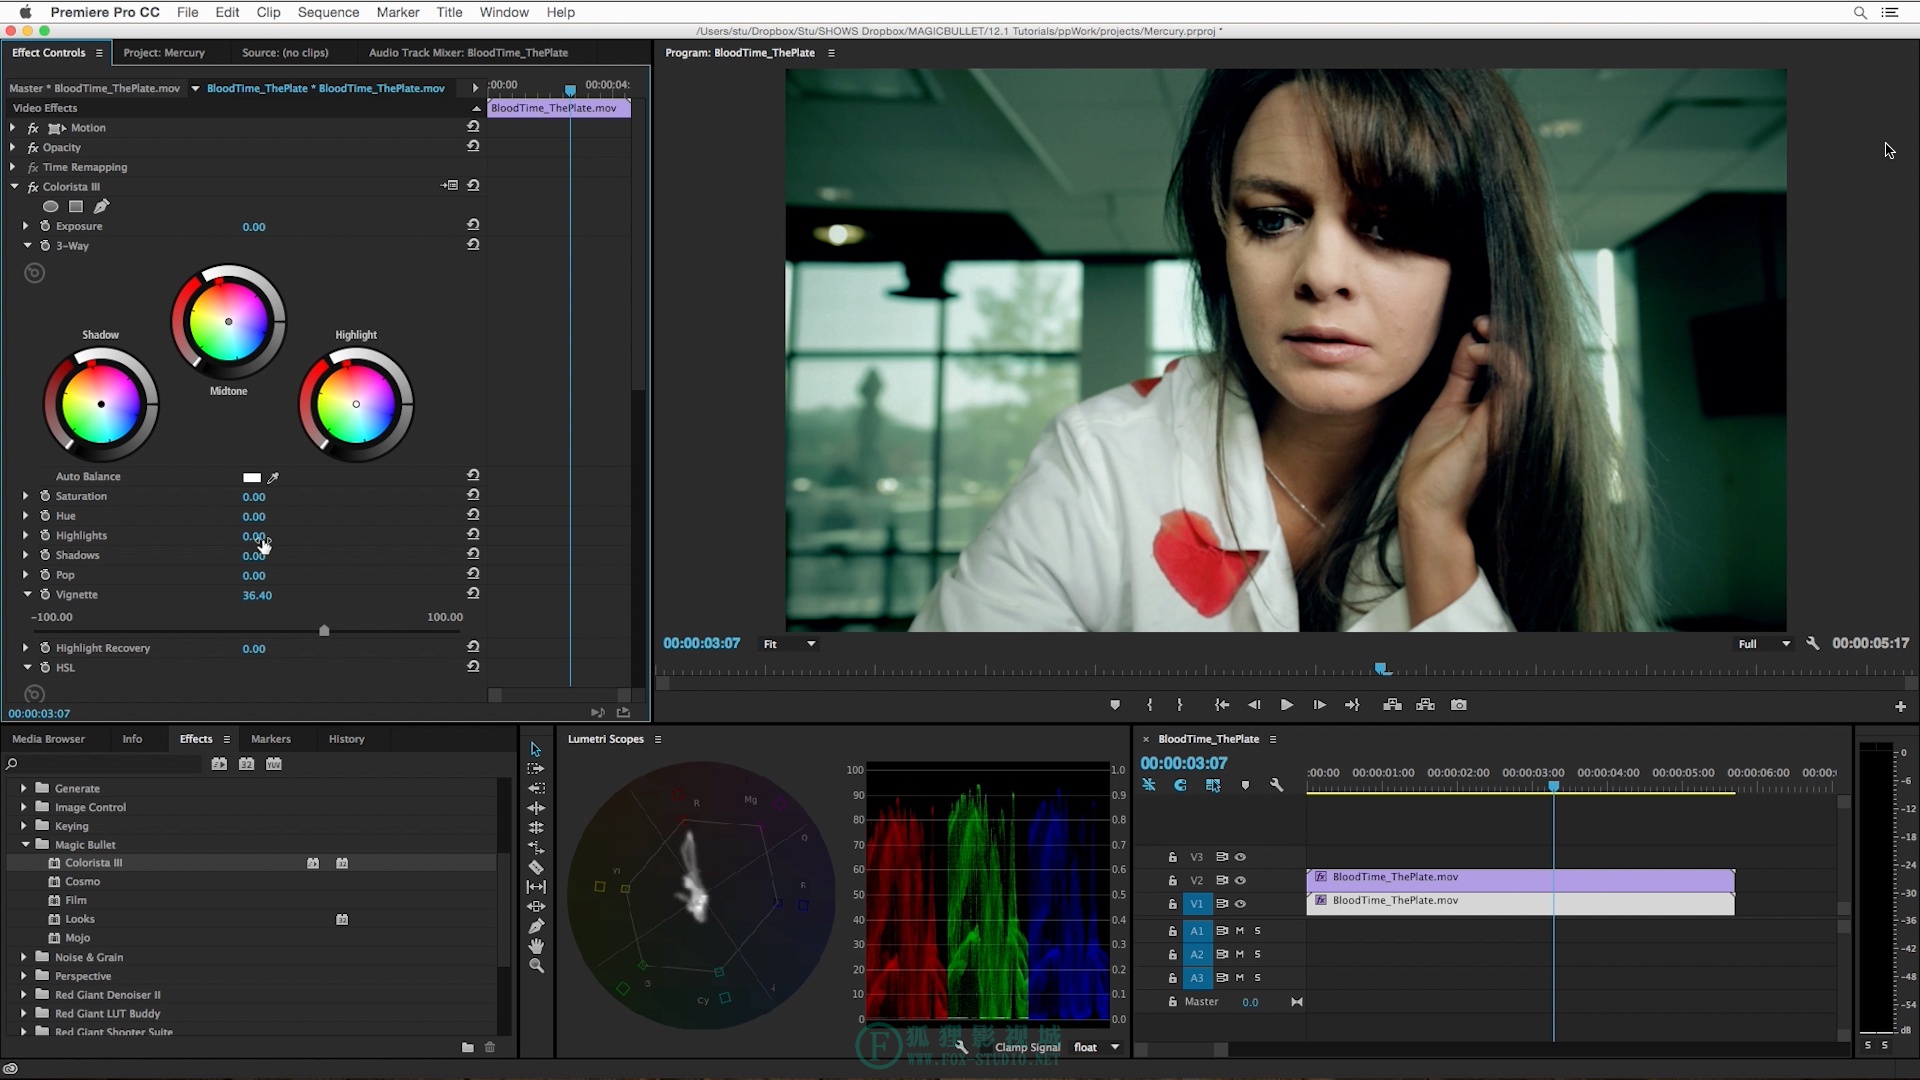The image size is (1920, 1080).
Task: Select the Hand tool
Action: pyautogui.click(x=536, y=946)
